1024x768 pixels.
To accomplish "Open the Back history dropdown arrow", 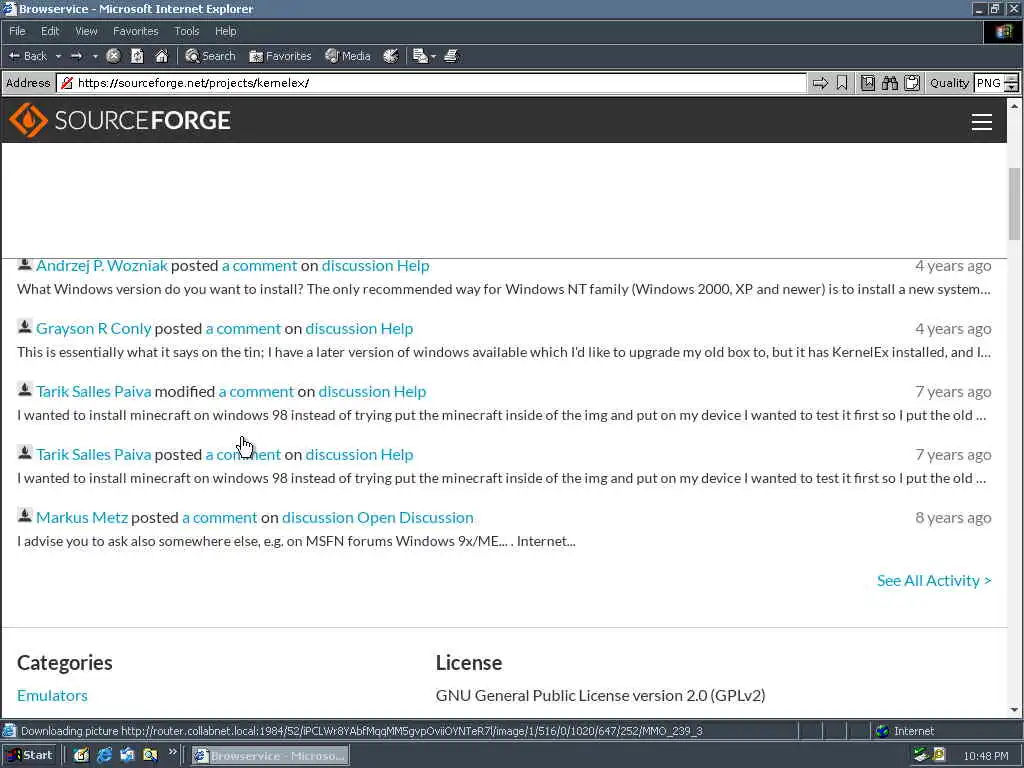I will [x=57, y=56].
